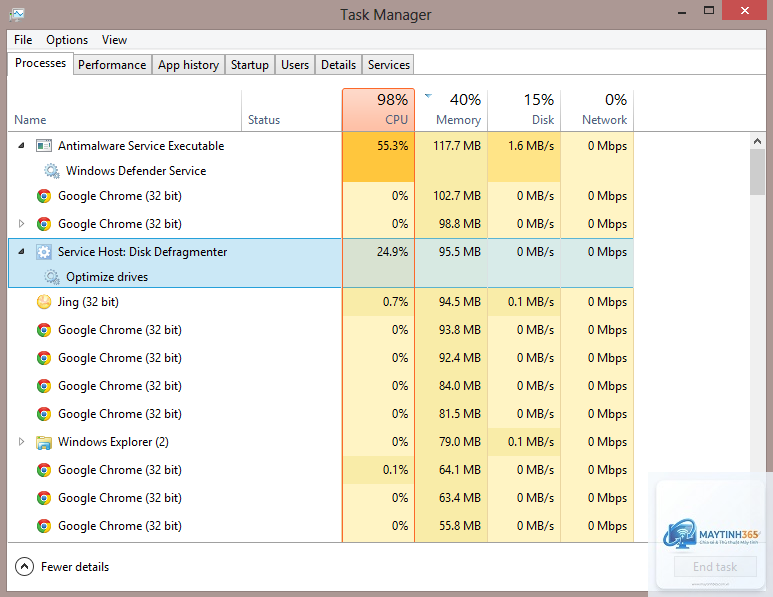Click the scrollbar up arrow

(x=758, y=141)
